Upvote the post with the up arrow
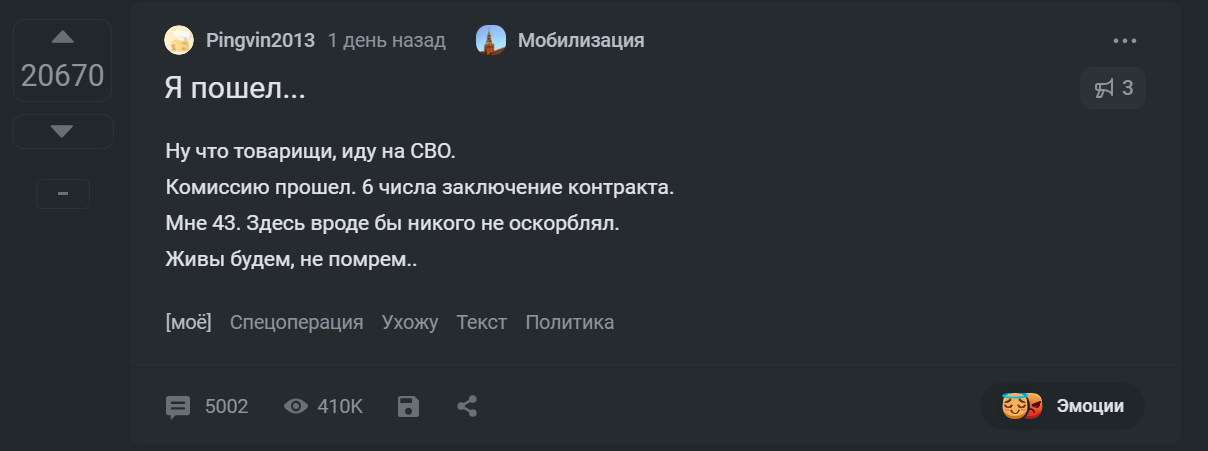This screenshot has width=1208, height=451. (63, 38)
